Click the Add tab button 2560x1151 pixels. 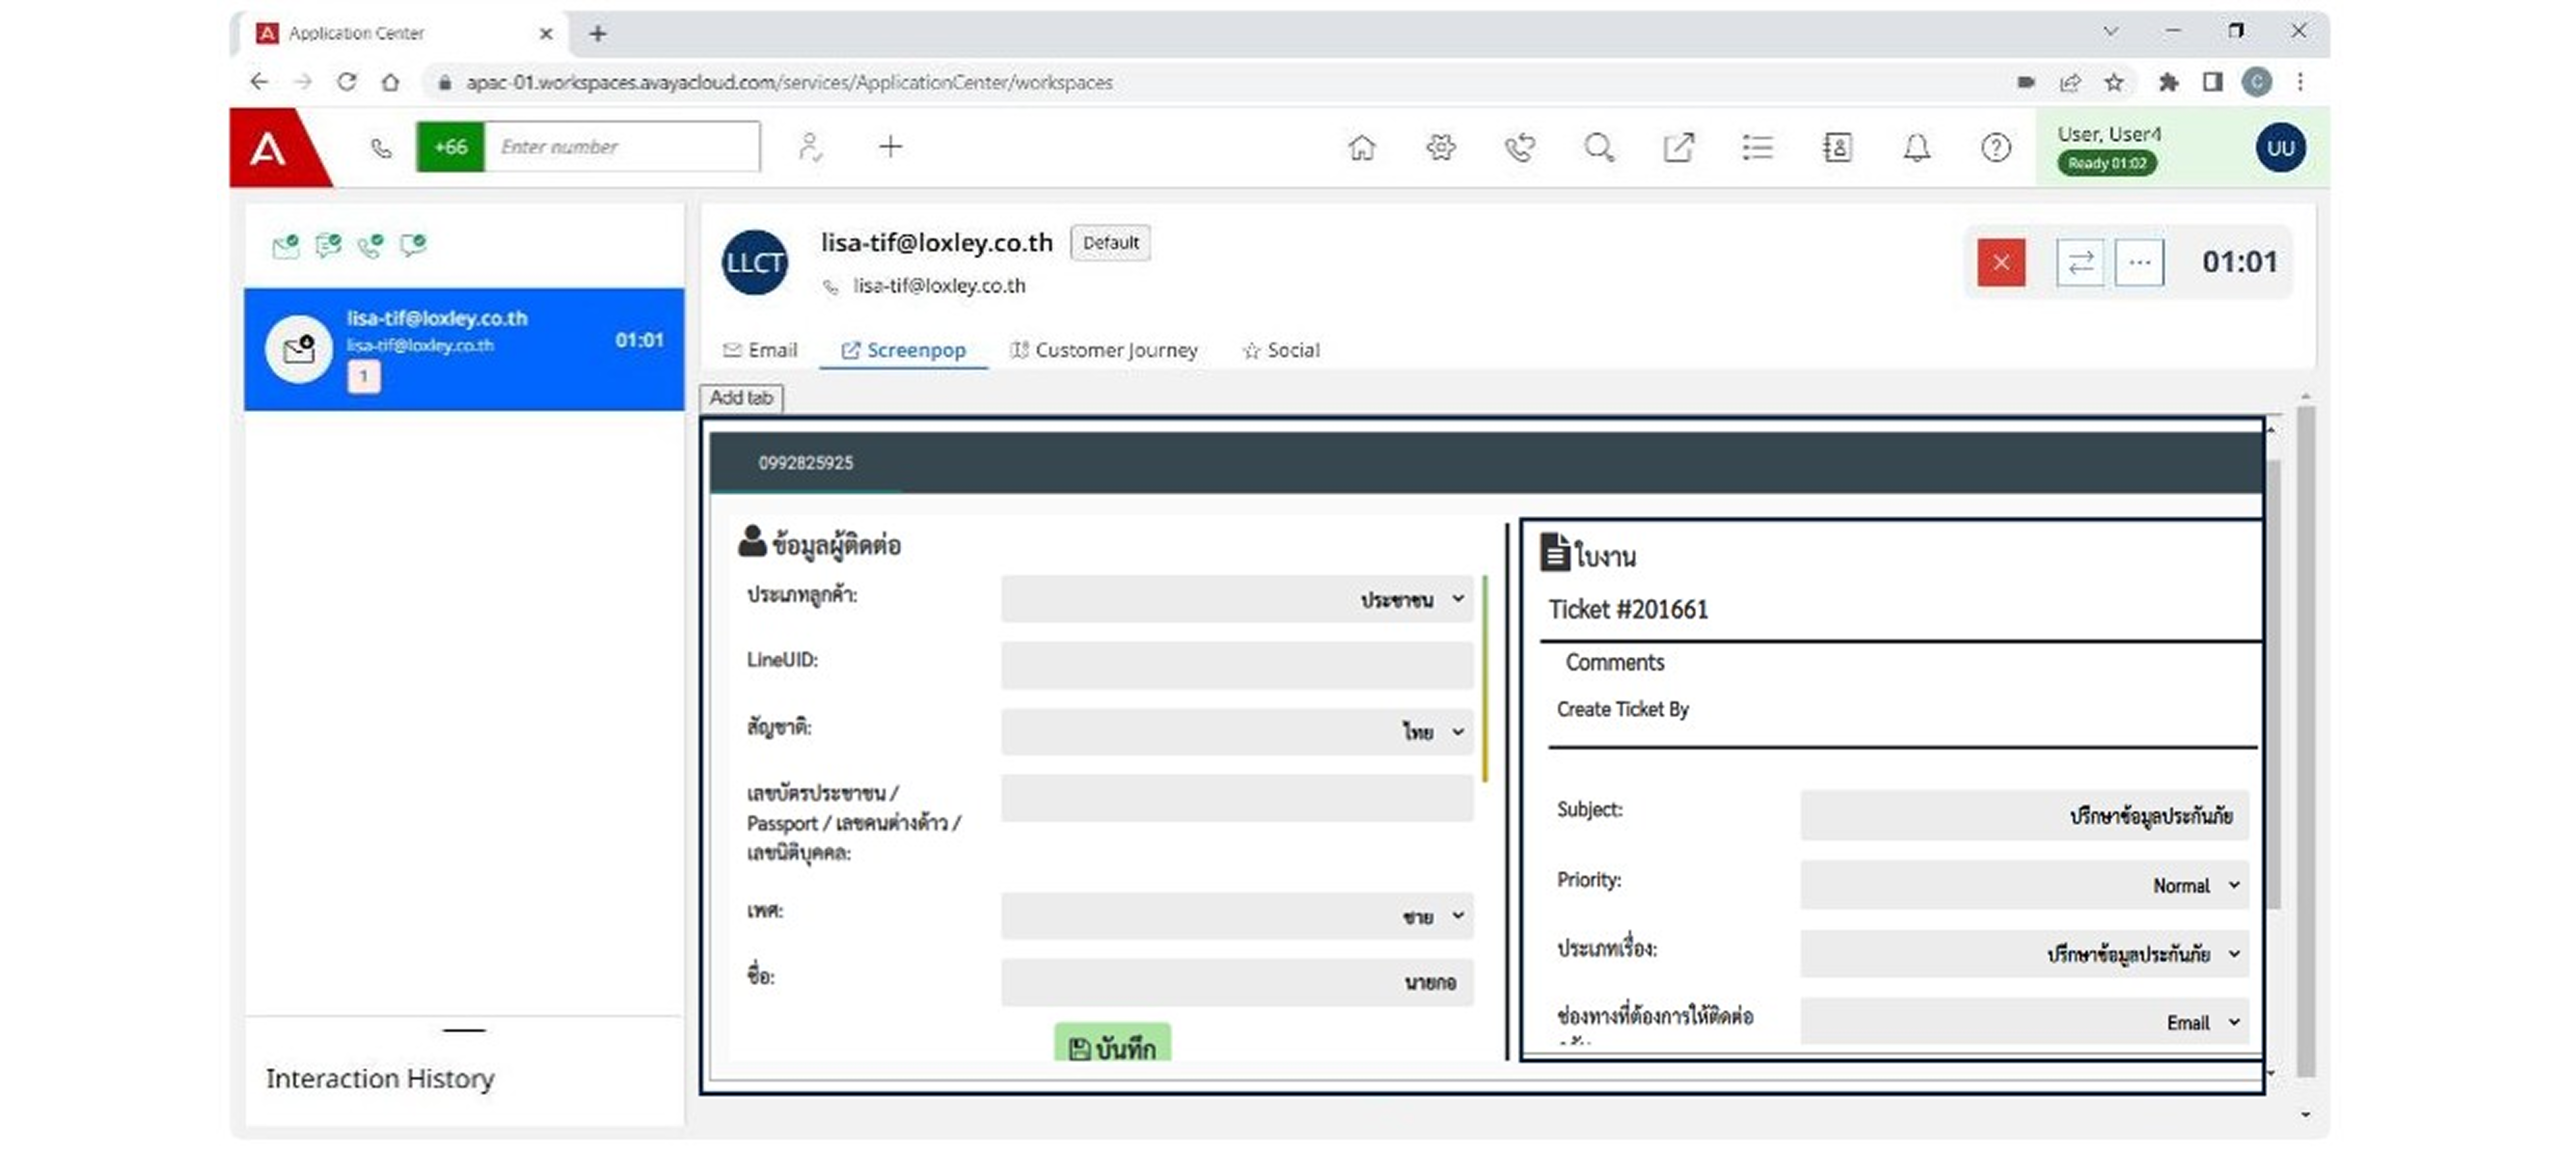(741, 398)
